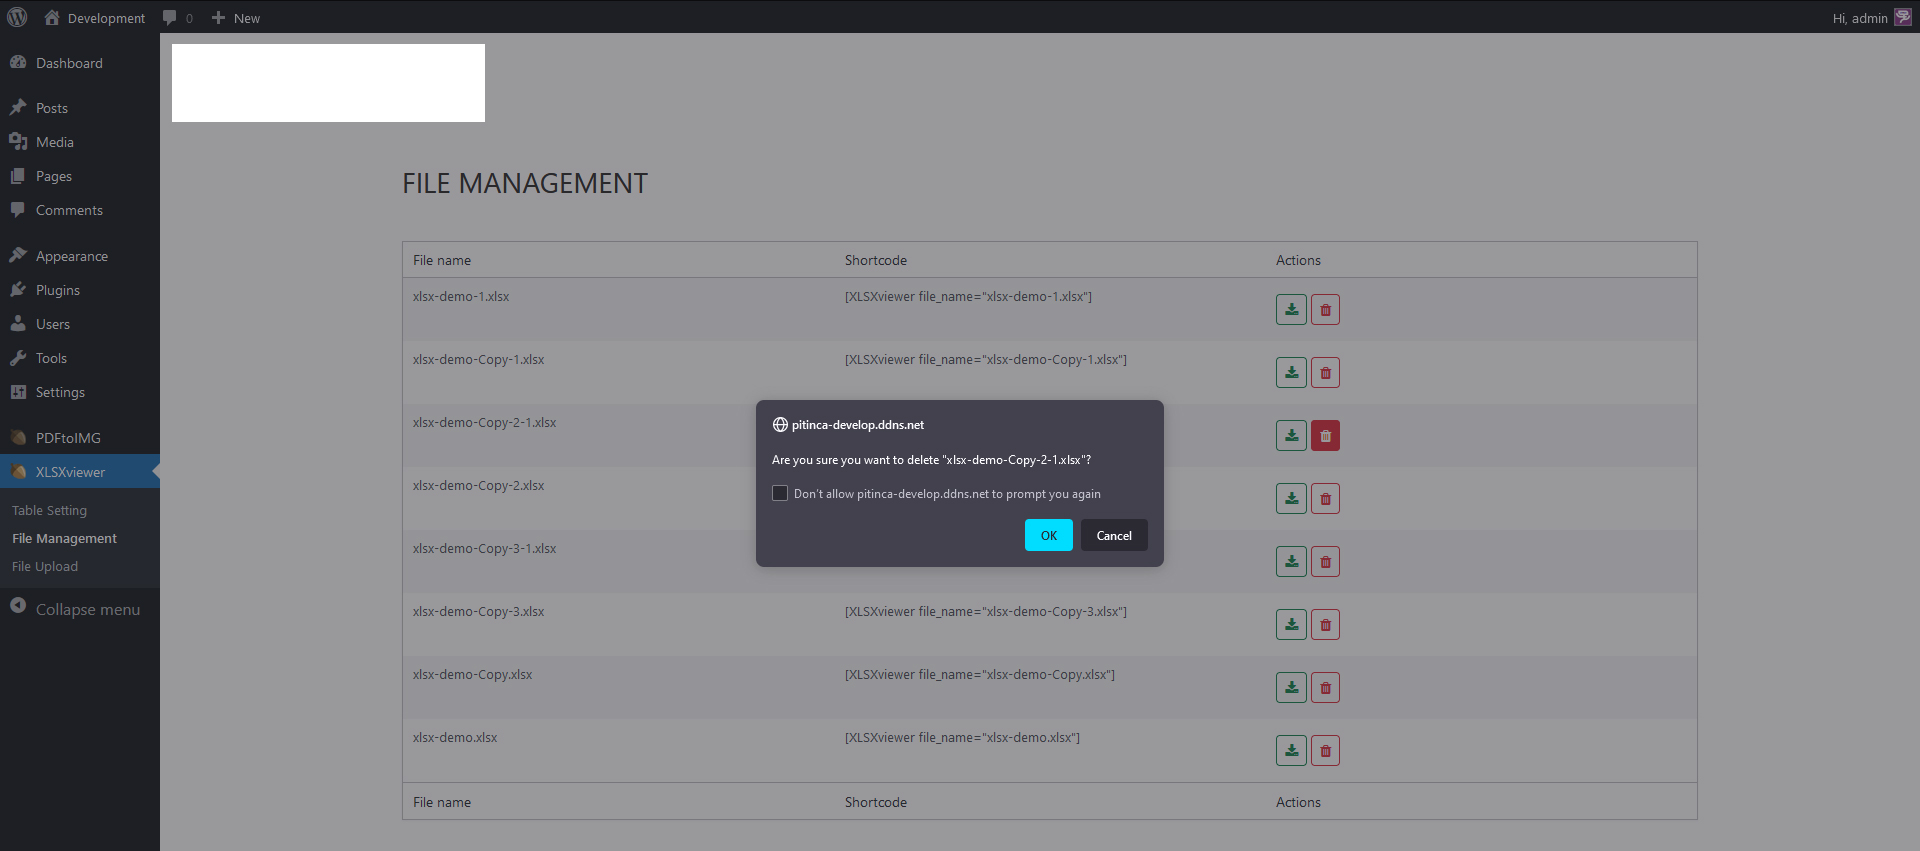Delete xlsx-demo-1.xlsx with trash icon

pos(1325,310)
